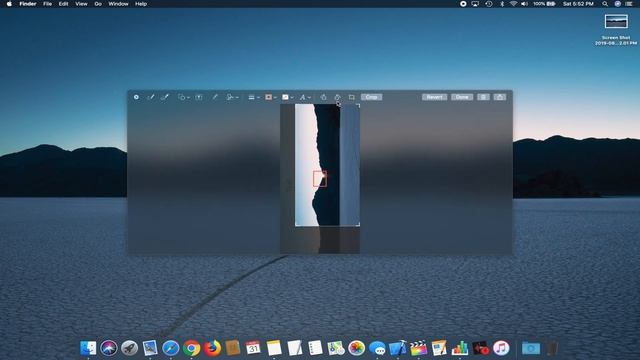This screenshot has height=360, width=640.
Task: Open the Apple menu
Action: 9,4
